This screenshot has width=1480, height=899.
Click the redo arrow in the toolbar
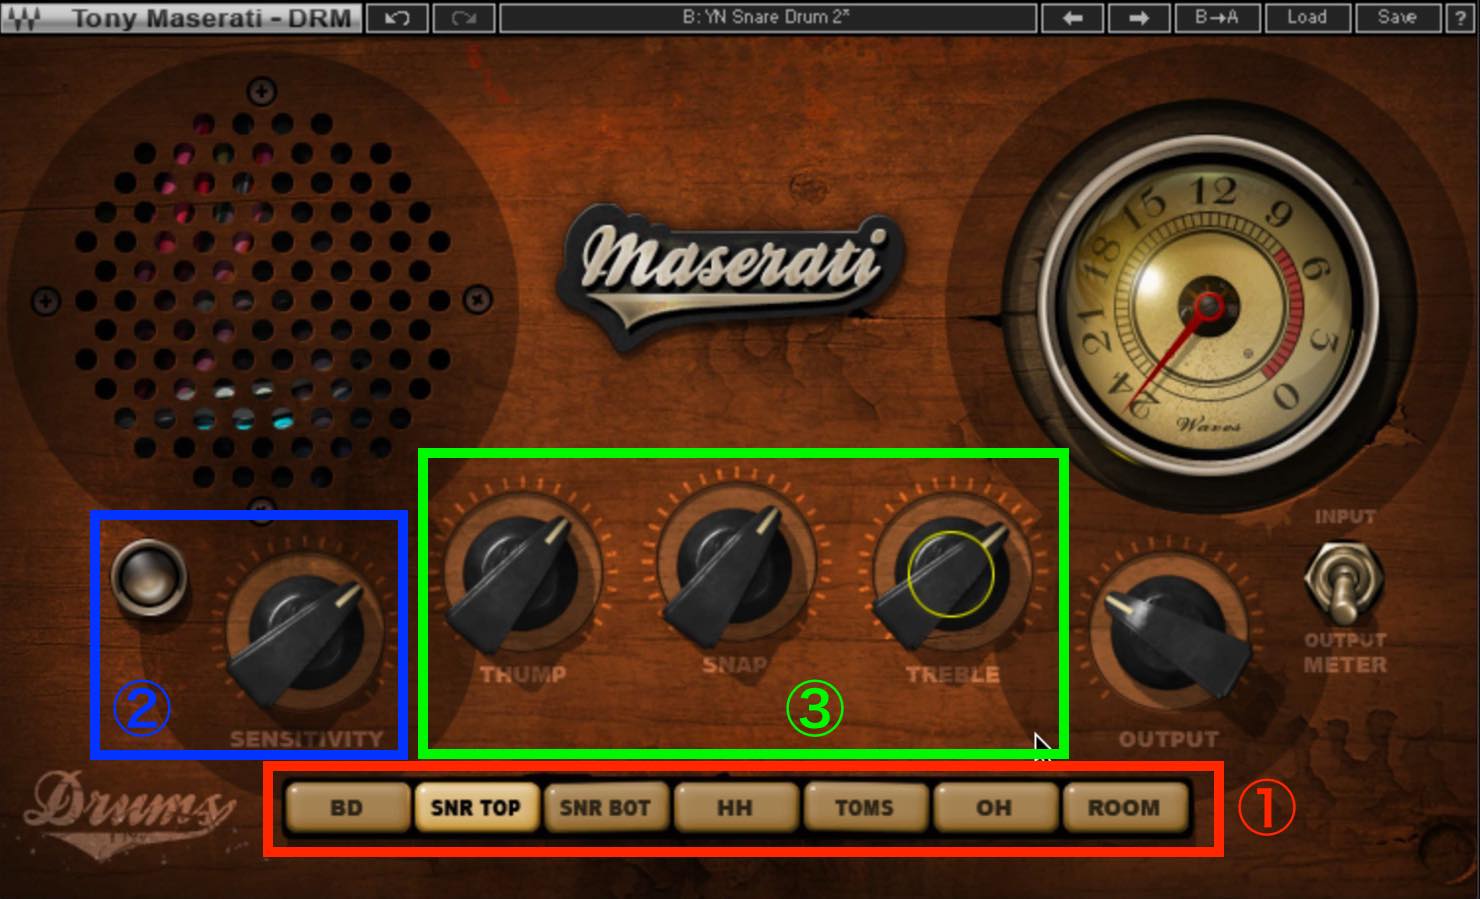click(x=463, y=18)
